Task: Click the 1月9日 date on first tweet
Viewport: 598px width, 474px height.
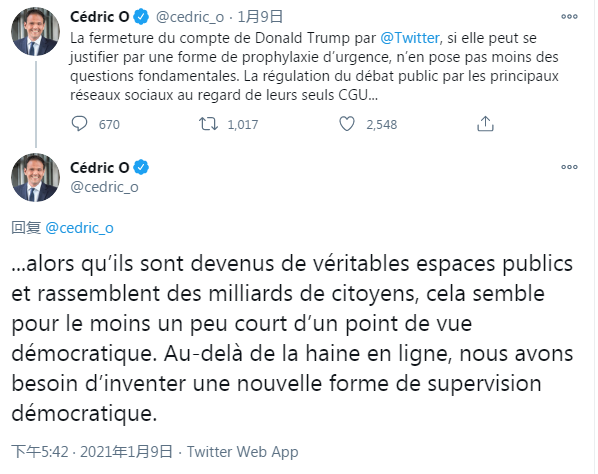Action: point(260,17)
